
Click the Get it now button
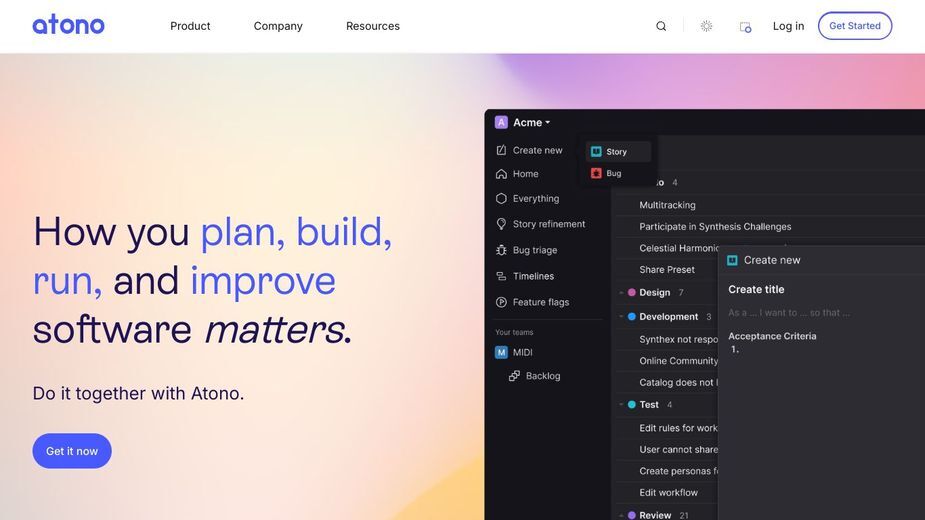click(x=72, y=451)
